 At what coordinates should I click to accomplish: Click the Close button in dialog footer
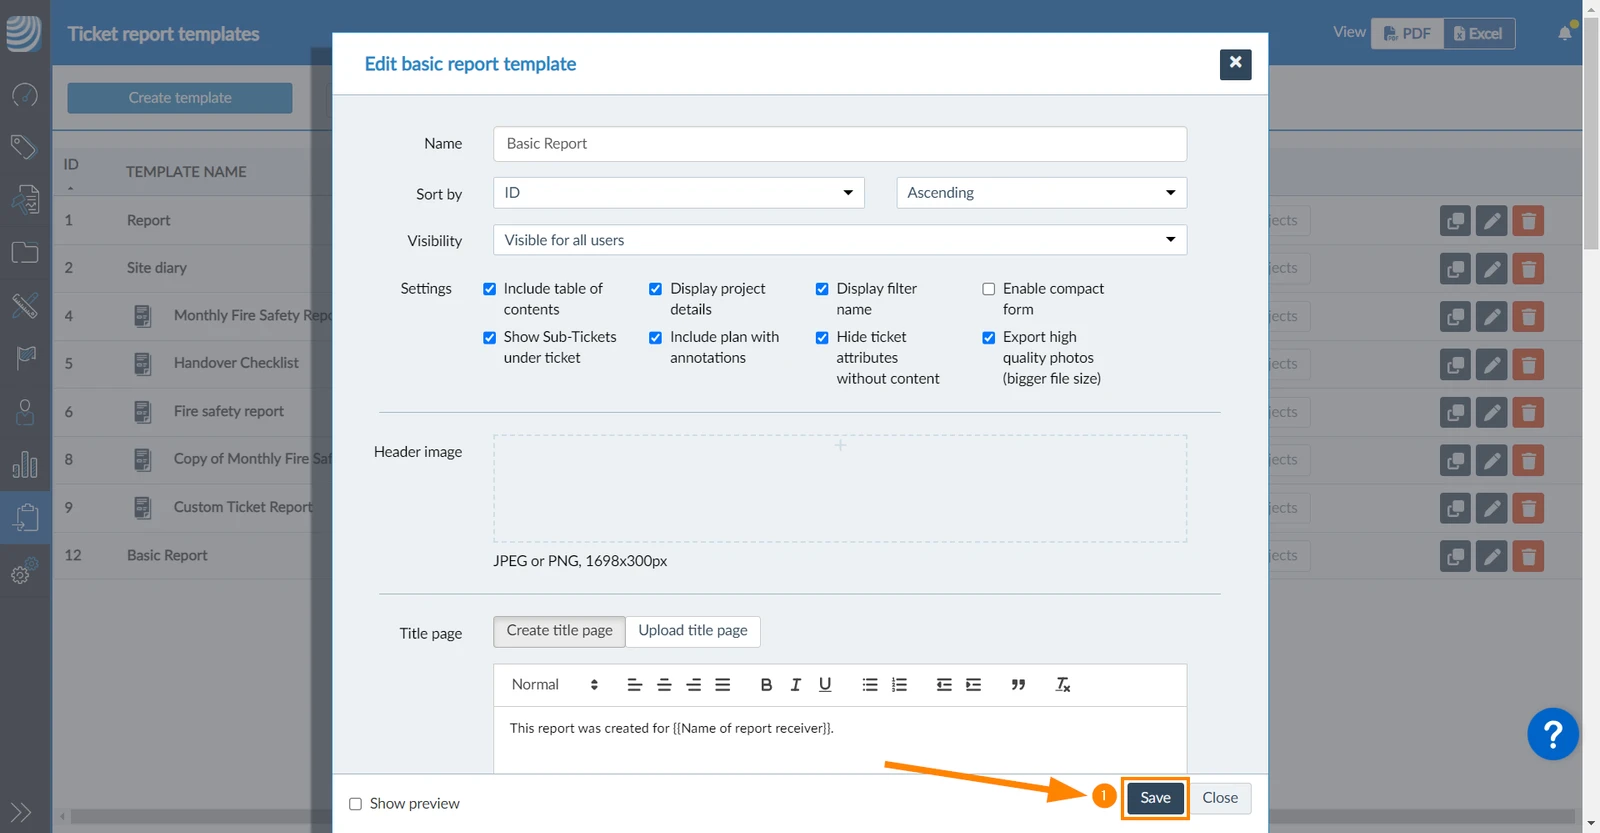pos(1220,798)
